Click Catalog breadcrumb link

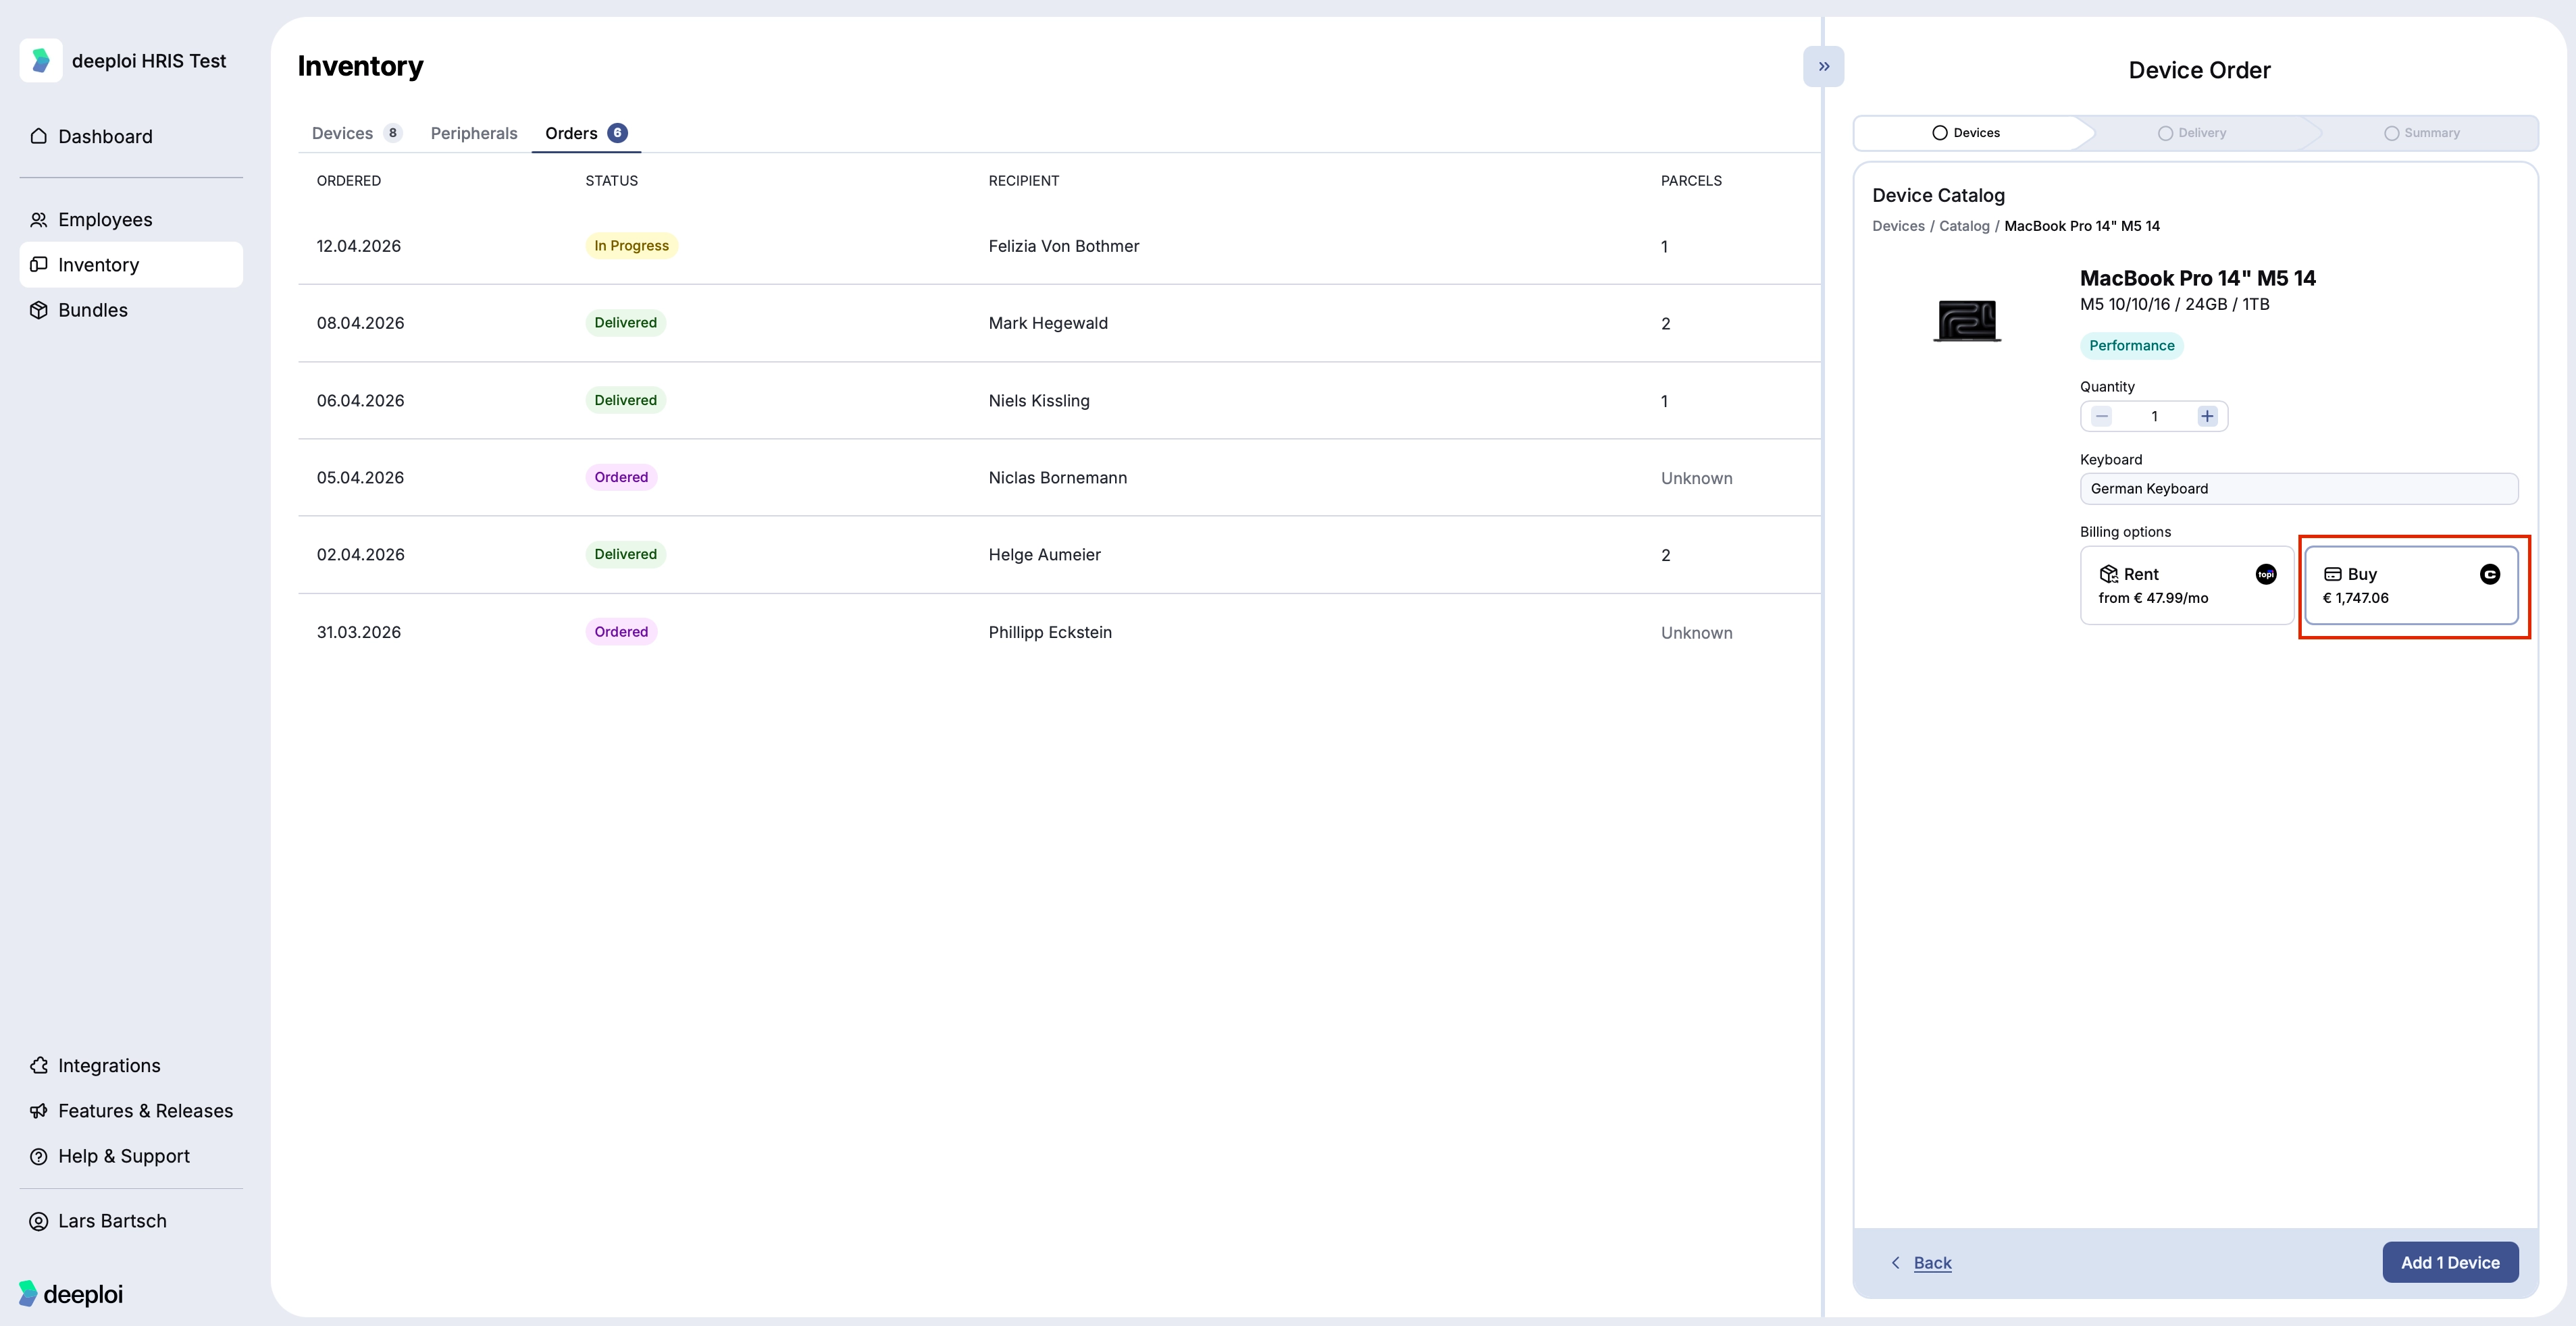1964,226
